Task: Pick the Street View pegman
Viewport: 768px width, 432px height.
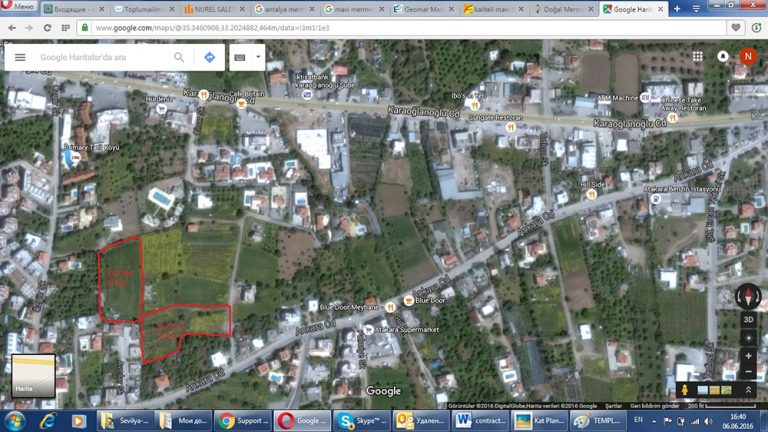Action: click(685, 389)
